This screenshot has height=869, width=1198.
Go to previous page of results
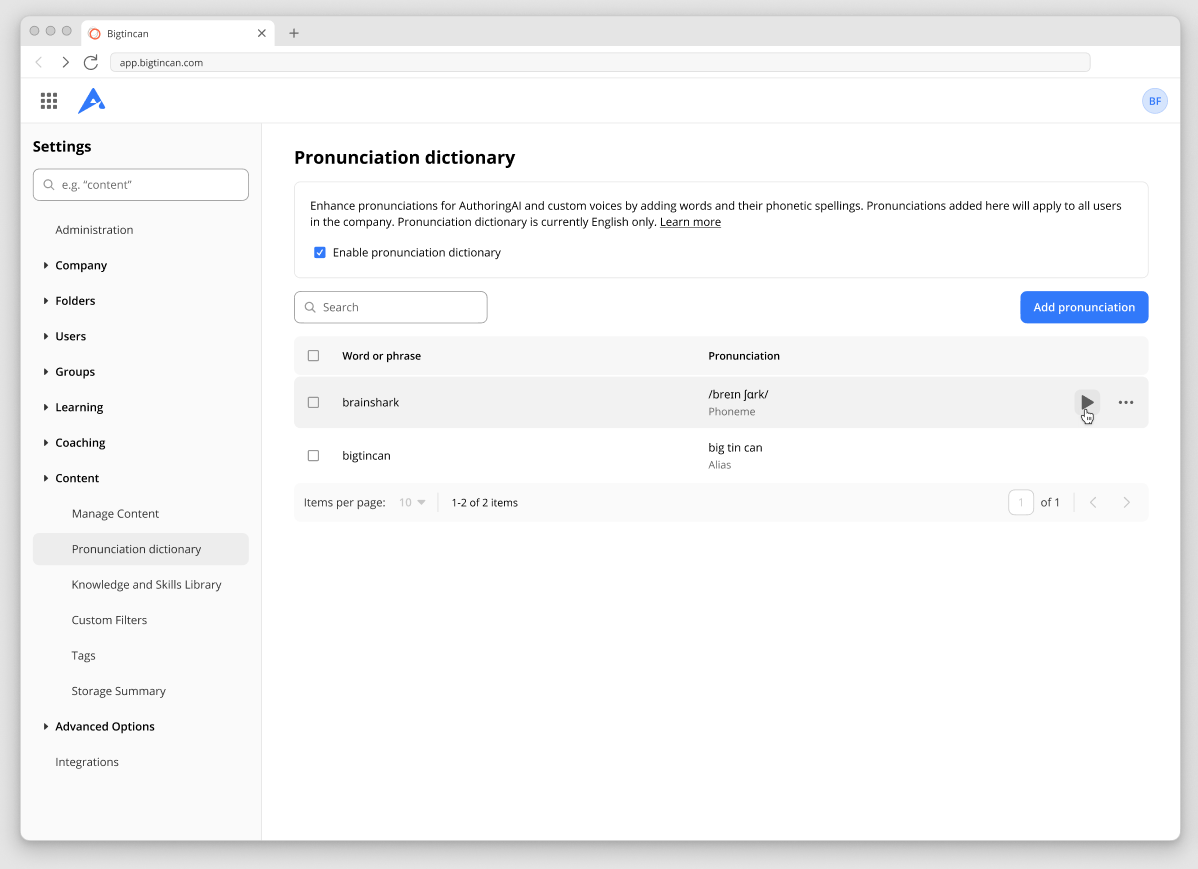click(x=1093, y=502)
